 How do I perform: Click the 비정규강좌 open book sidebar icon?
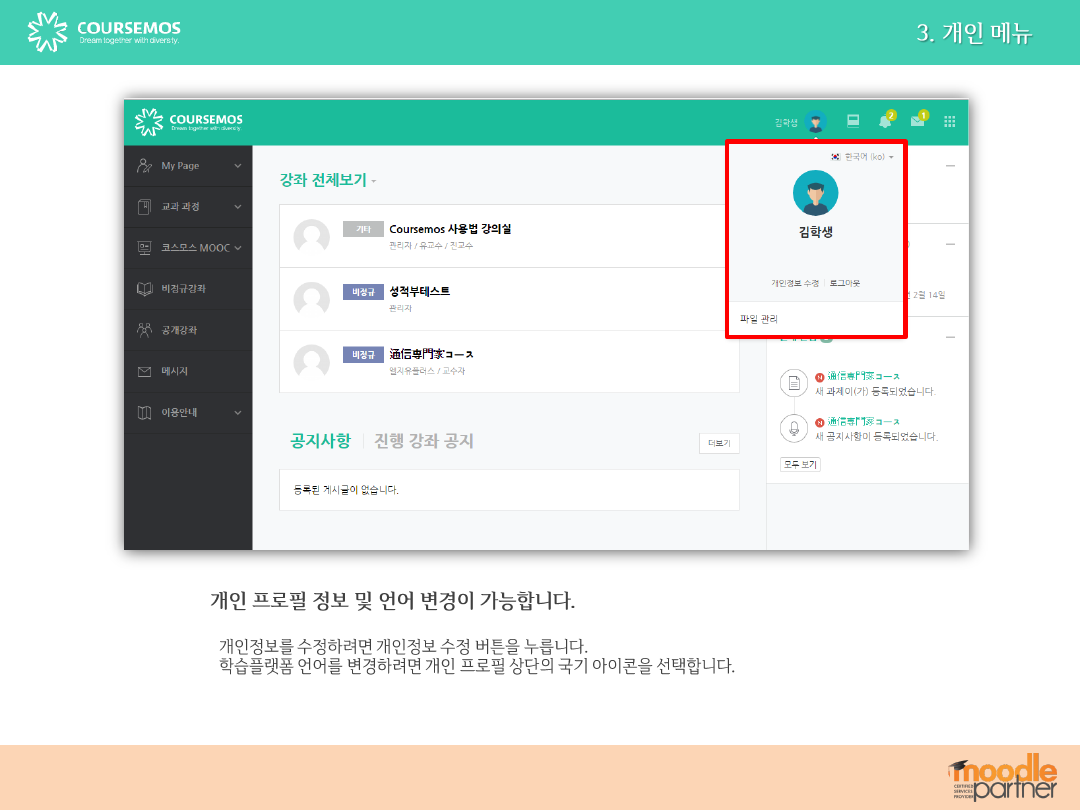144,289
